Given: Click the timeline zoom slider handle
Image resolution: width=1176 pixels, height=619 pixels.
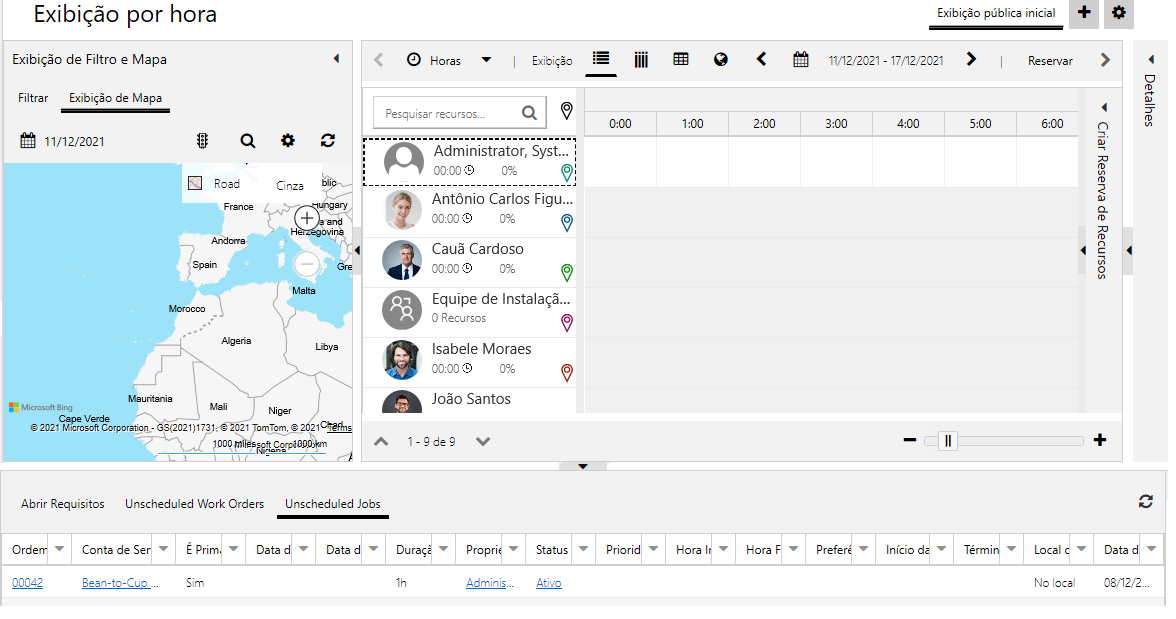Looking at the screenshot, I should [948, 440].
